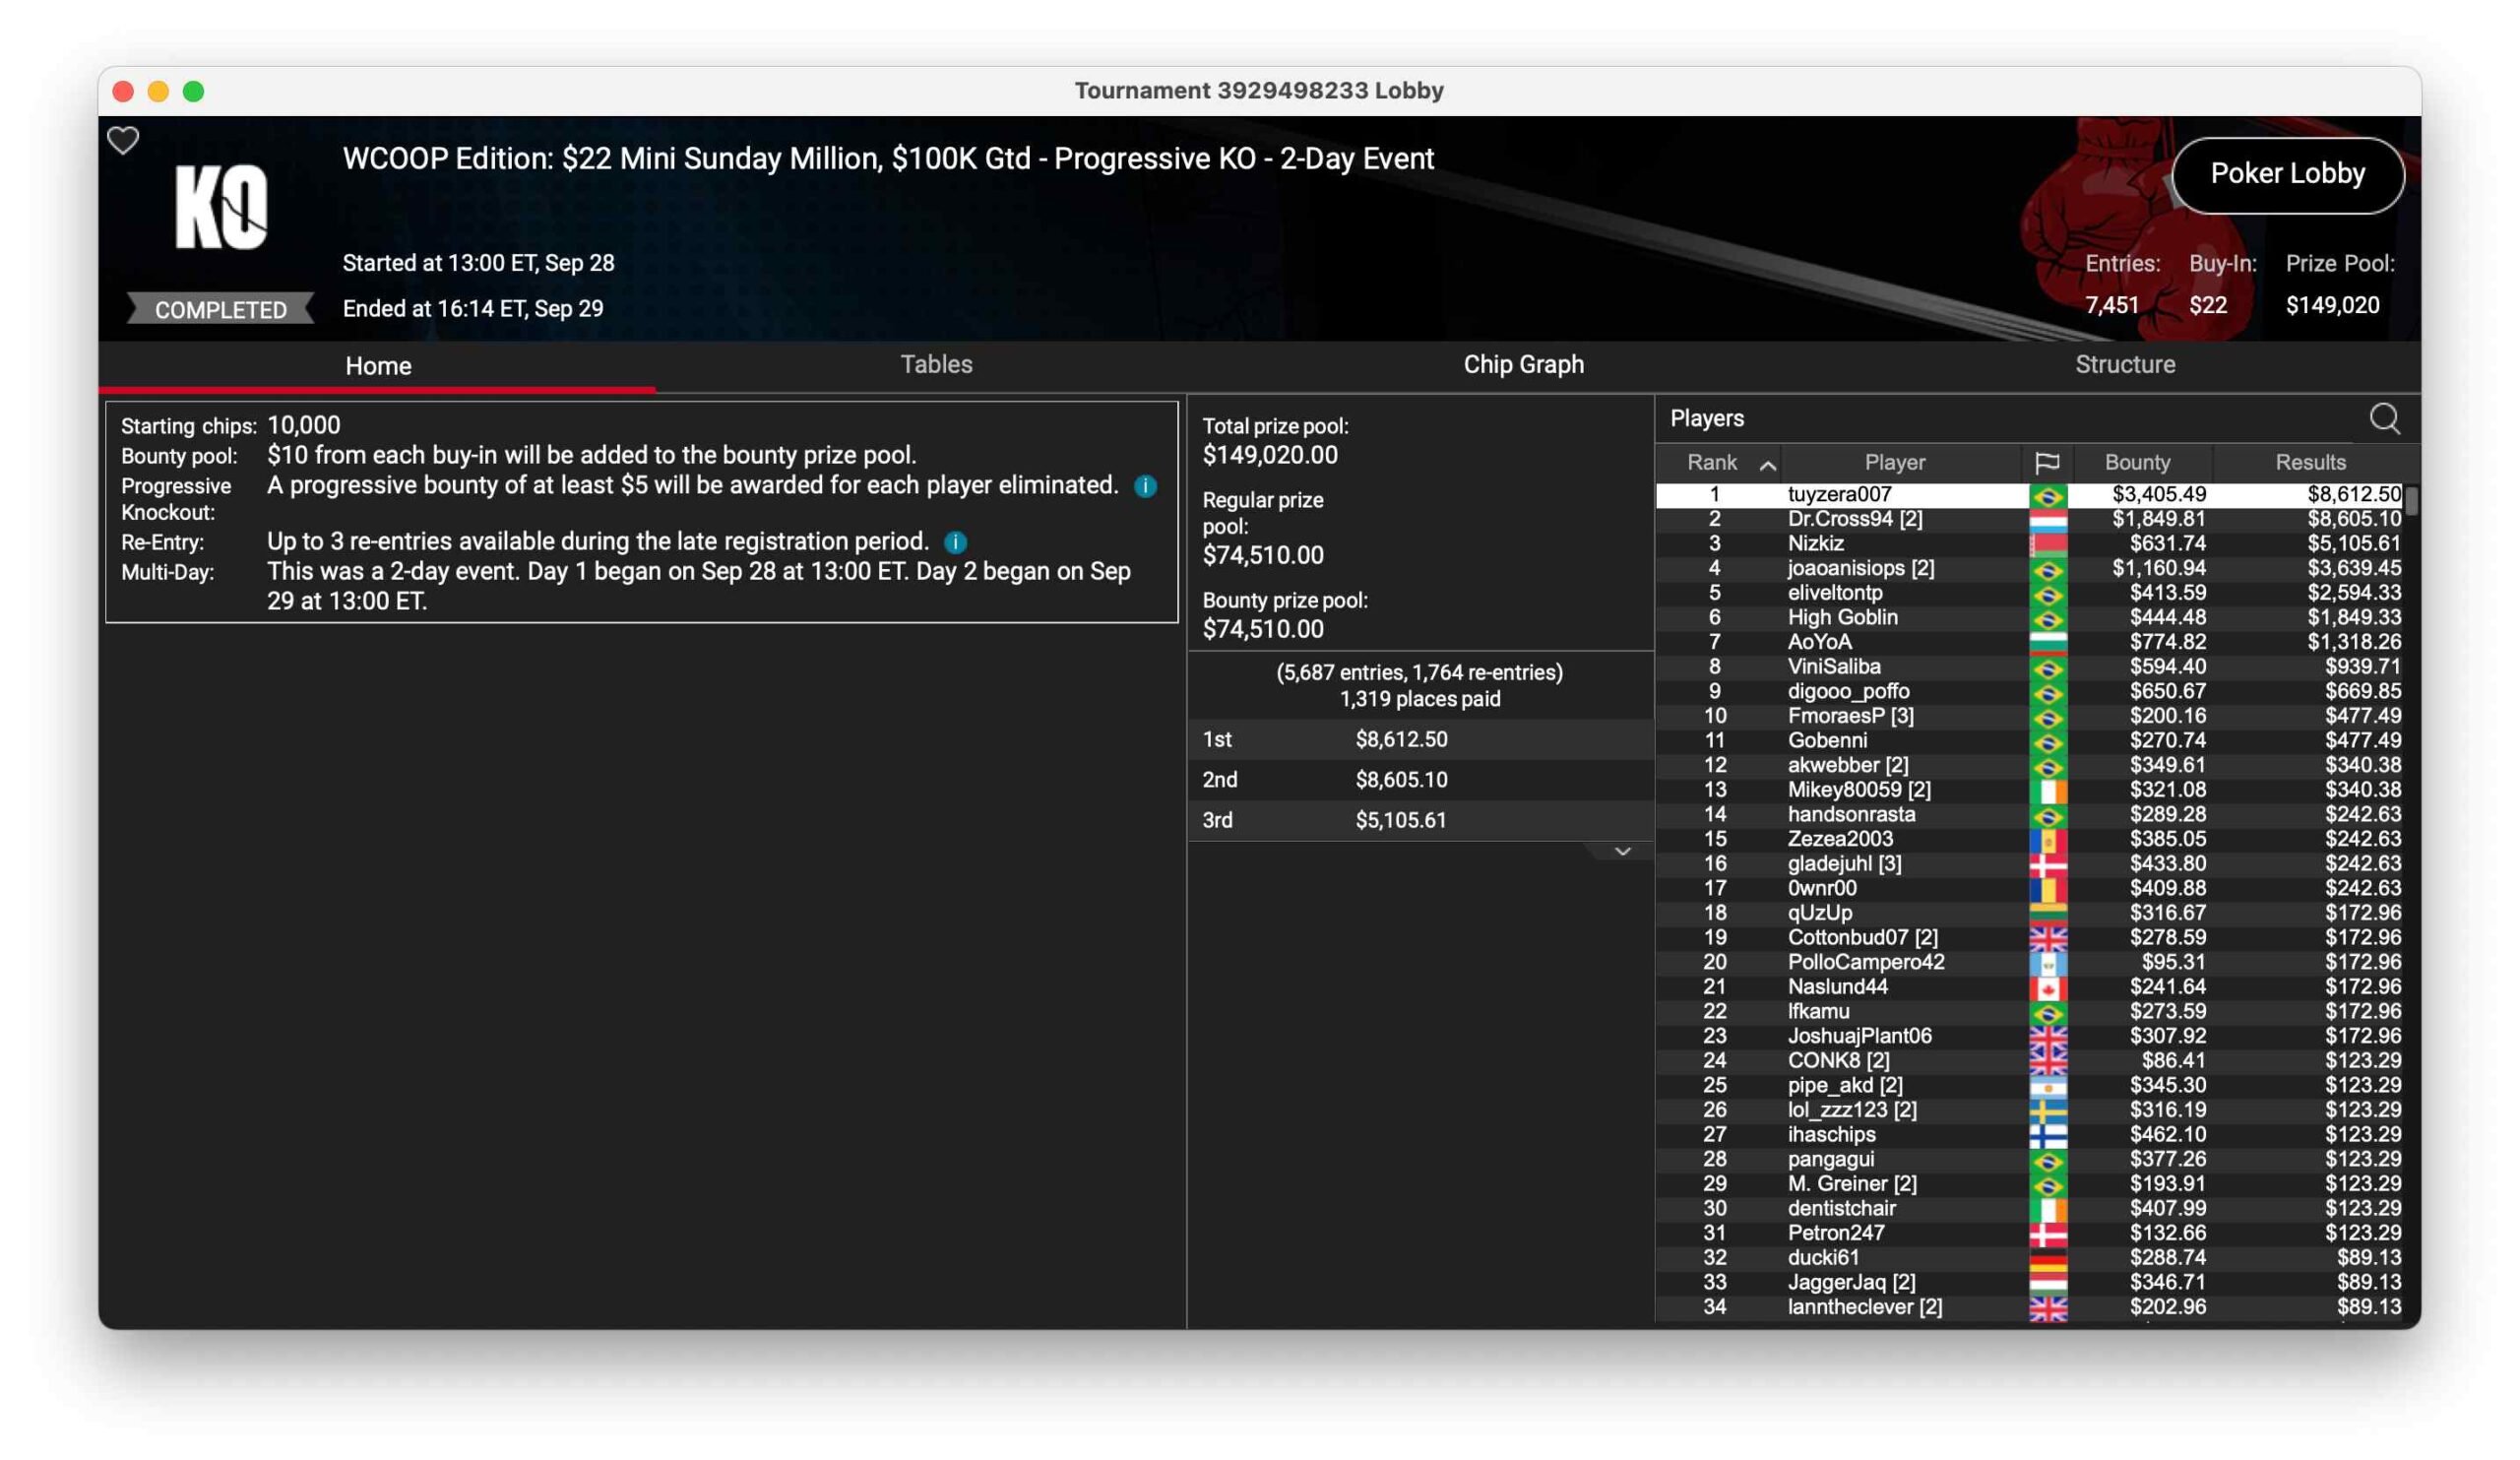This screenshot has height=1460, width=2520.
Task: Sort by the Results column header
Action: coord(2309,462)
